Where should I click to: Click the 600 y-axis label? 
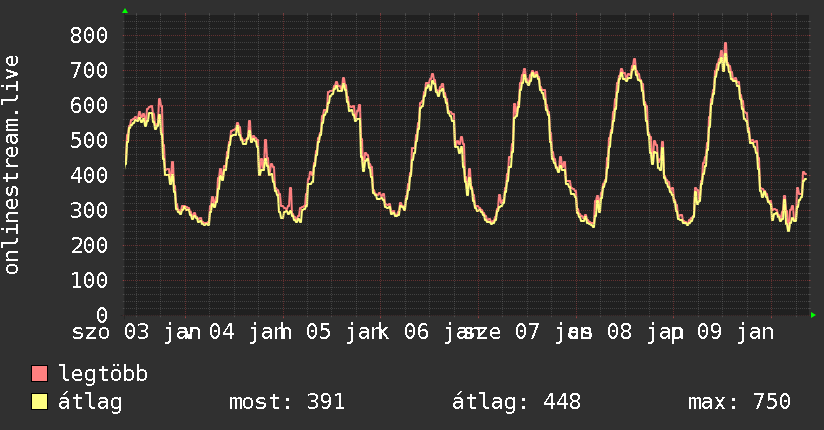pyautogui.click(x=89, y=105)
